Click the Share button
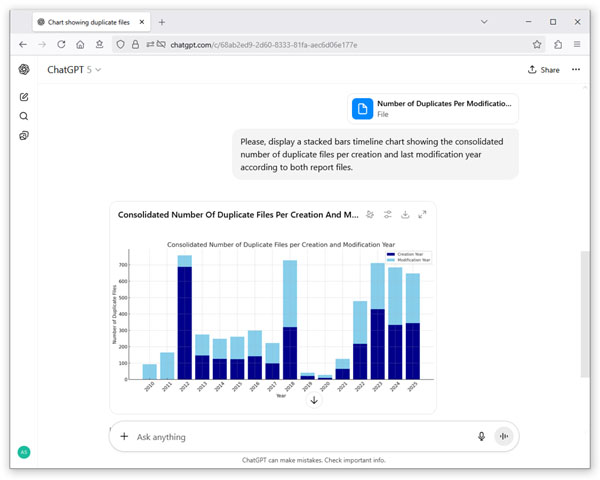 (544, 70)
